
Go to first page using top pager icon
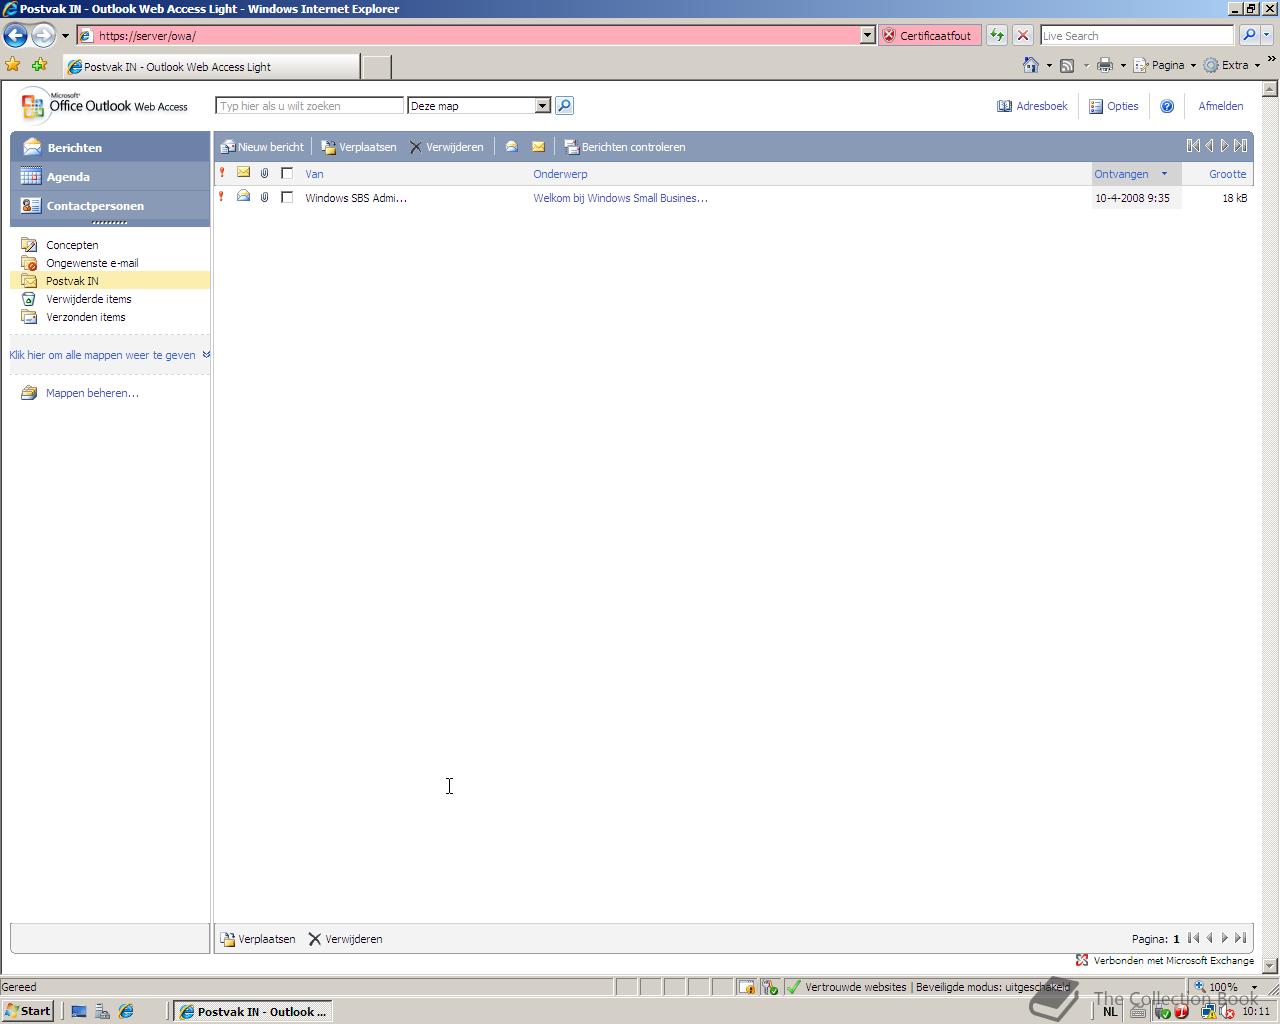(x=1193, y=146)
